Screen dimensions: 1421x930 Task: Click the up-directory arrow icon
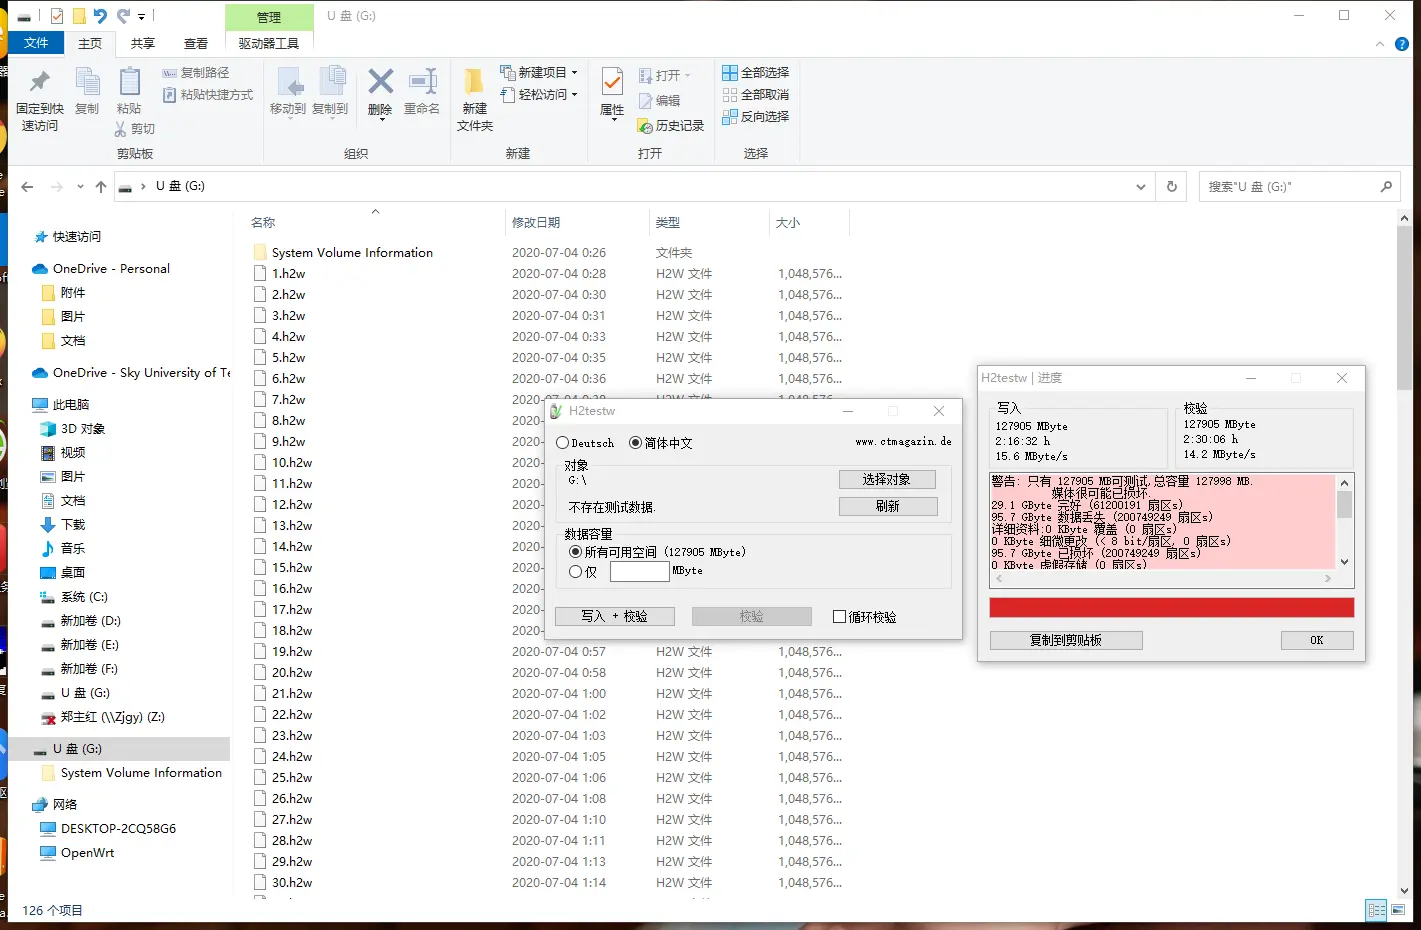(x=101, y=187)
